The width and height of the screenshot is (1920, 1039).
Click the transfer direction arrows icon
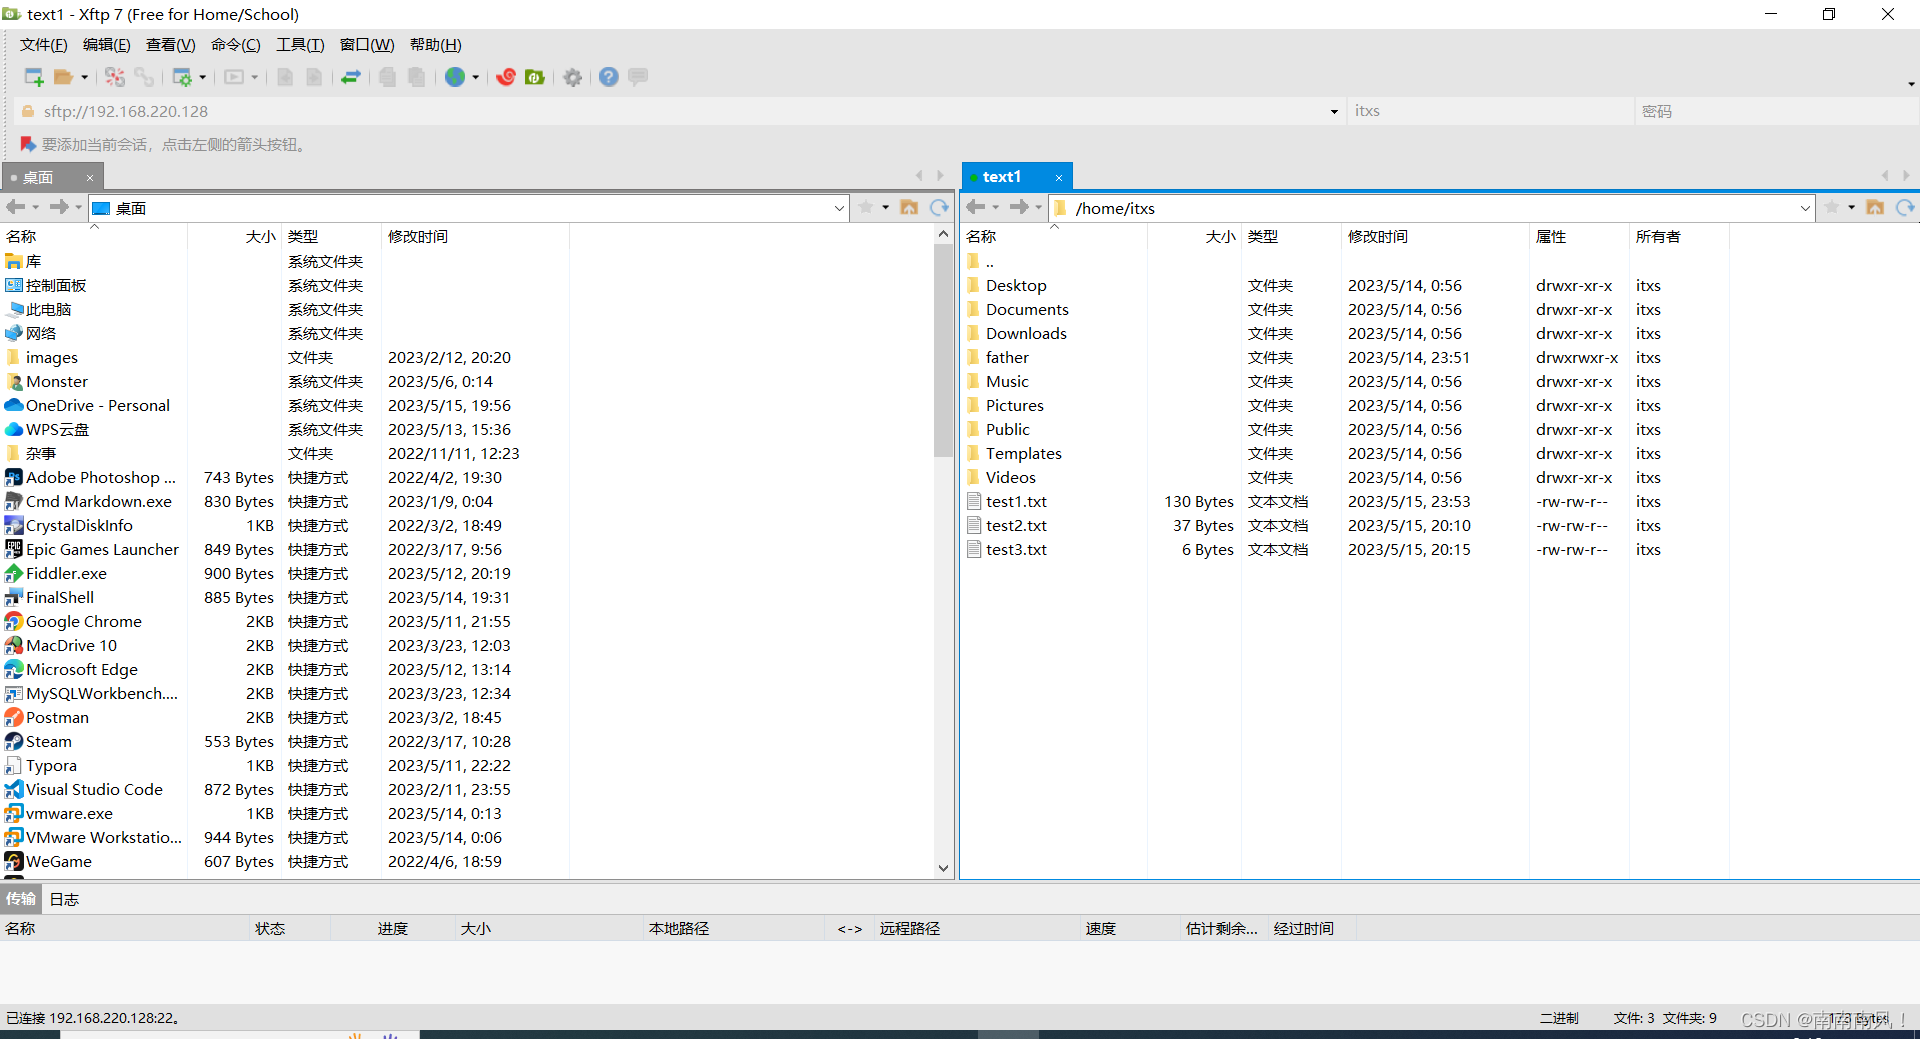pos(351,77)
